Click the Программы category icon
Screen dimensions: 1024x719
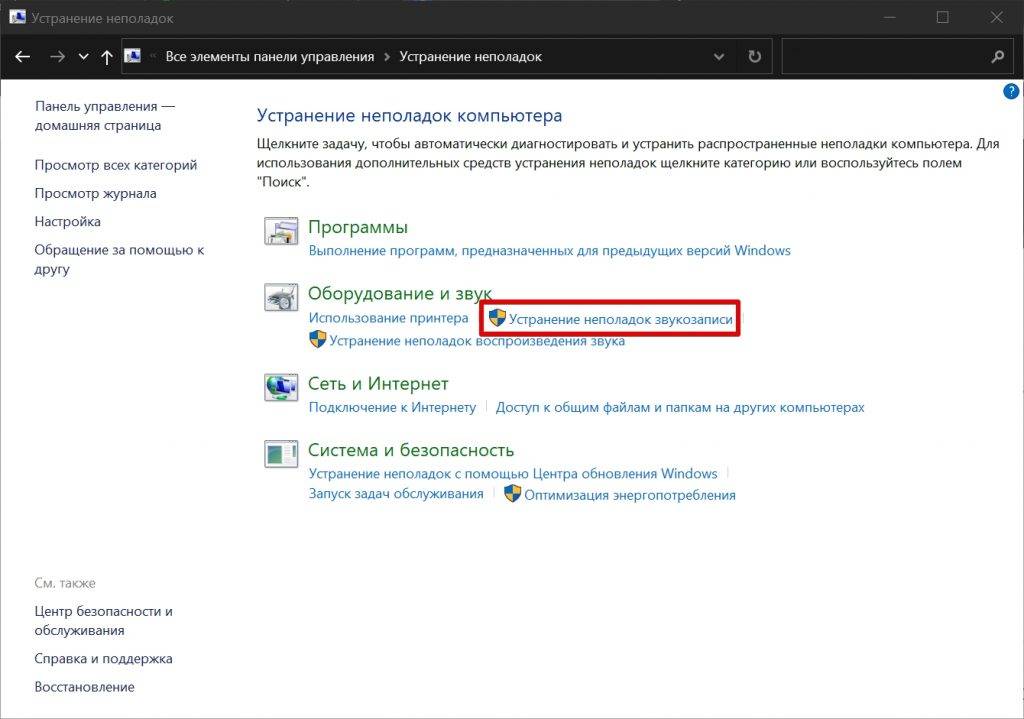(281, 231)
